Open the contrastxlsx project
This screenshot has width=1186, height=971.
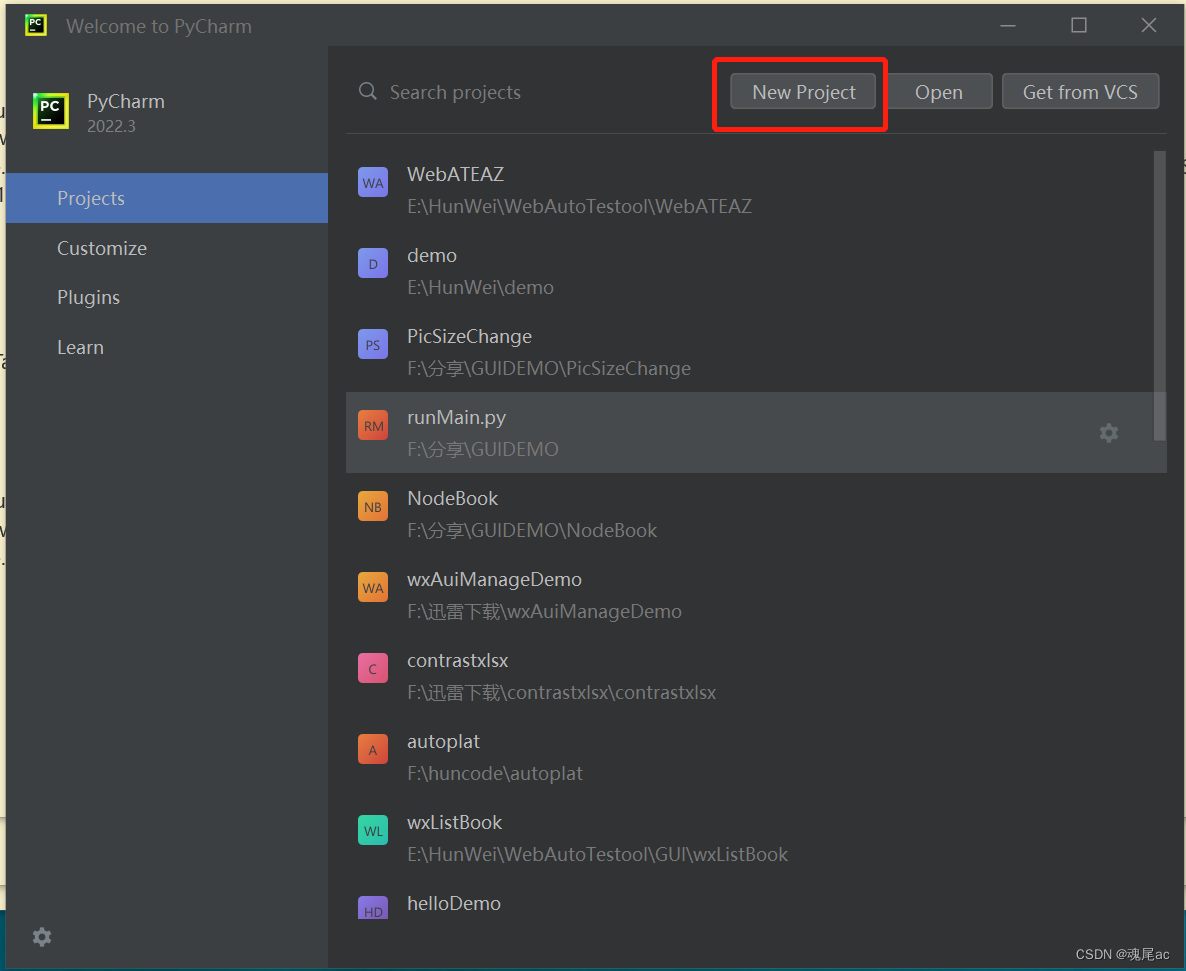pos(756,675)
